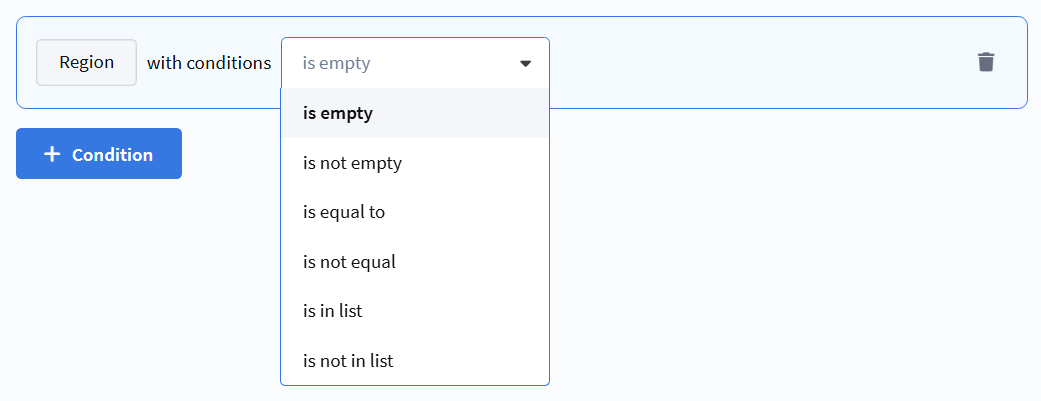Screen dimensions: 1041x401
Task: Click the trash icon to delete condition
Action: click(x=986, y=62)
